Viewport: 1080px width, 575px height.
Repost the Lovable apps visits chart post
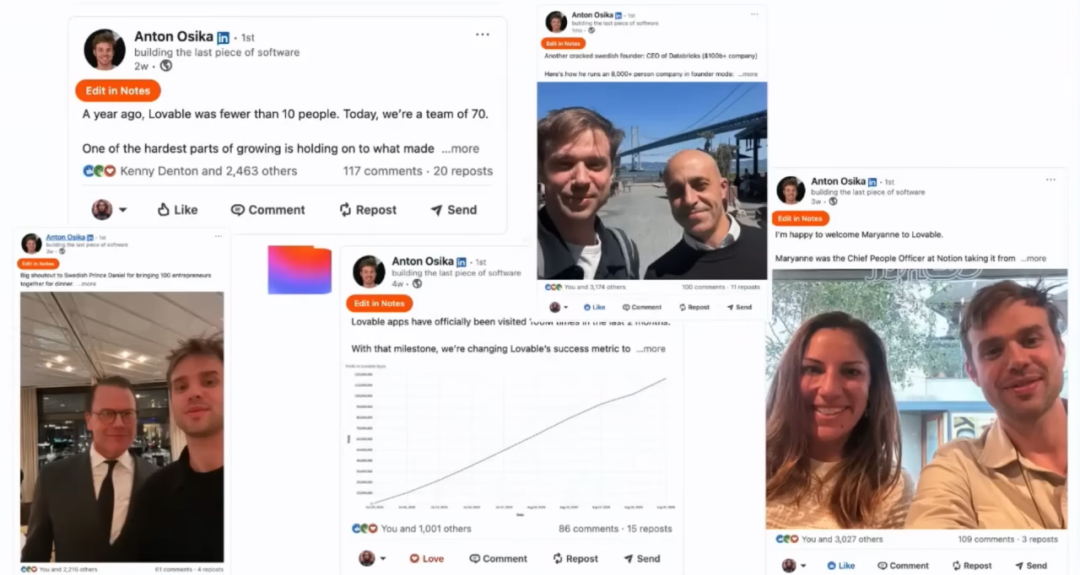click(x=575, y=558)
